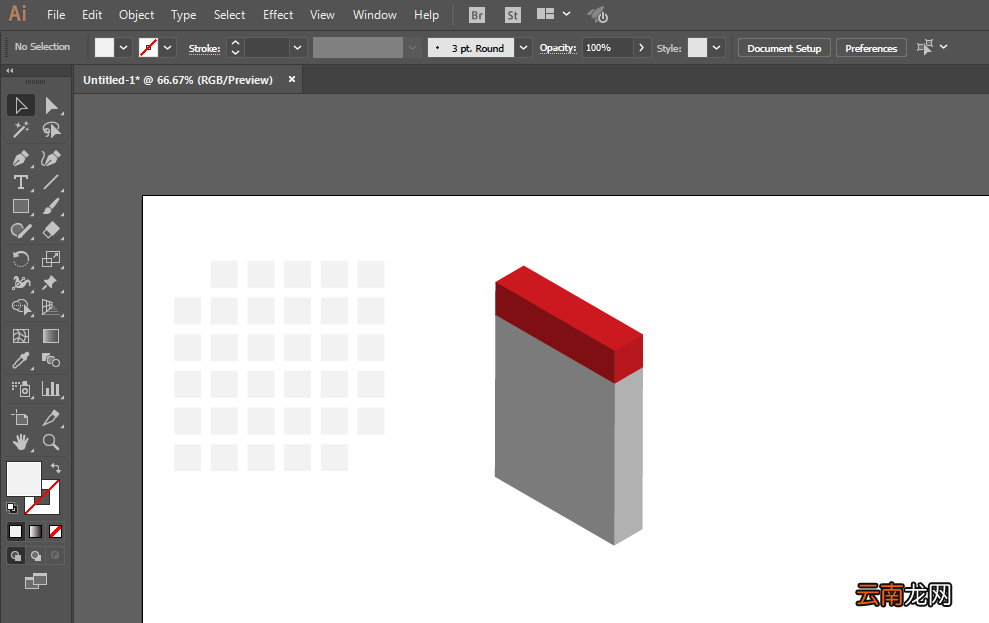Set paint mode to None

[x=56, y=532]
